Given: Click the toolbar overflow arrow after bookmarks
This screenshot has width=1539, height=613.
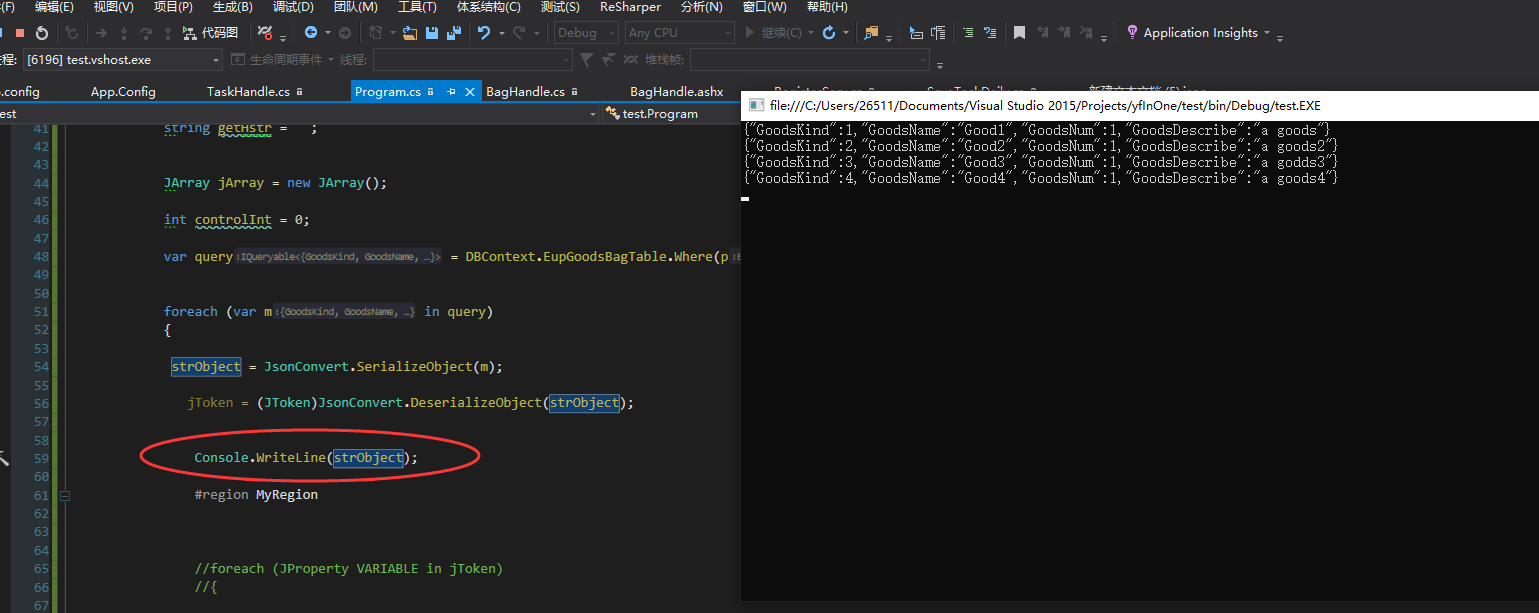Looking at the screenshot, I should pyautogui.click(x=1104, y=38).
